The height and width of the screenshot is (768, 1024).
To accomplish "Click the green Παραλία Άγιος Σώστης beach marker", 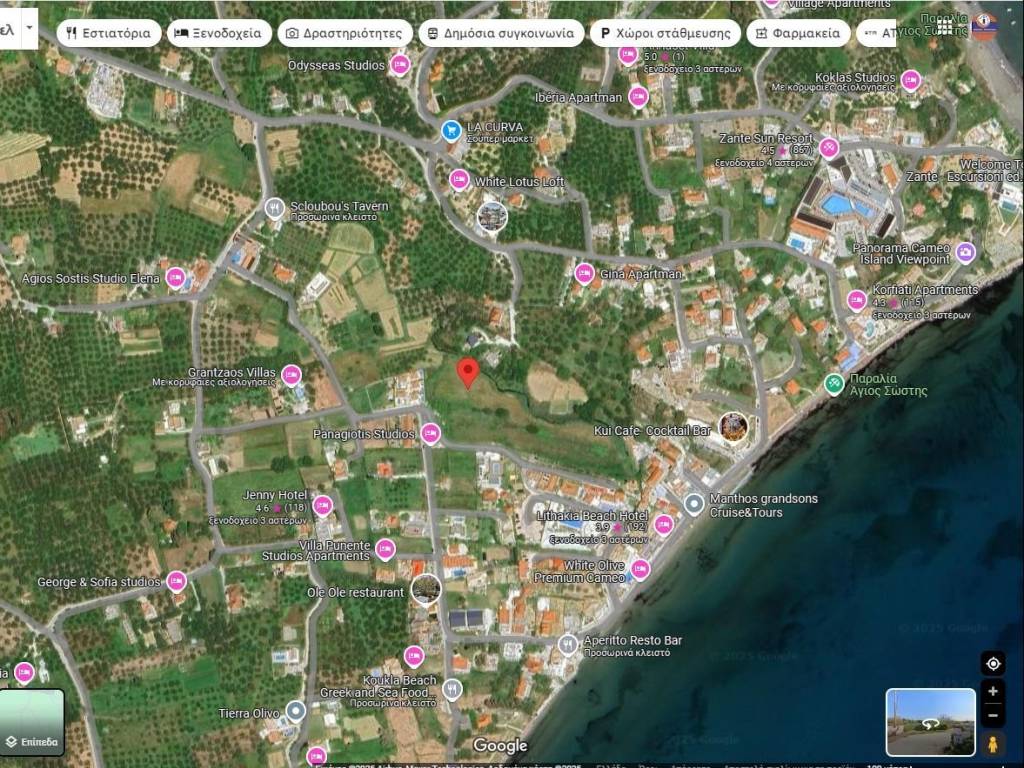I will point(834,384).
